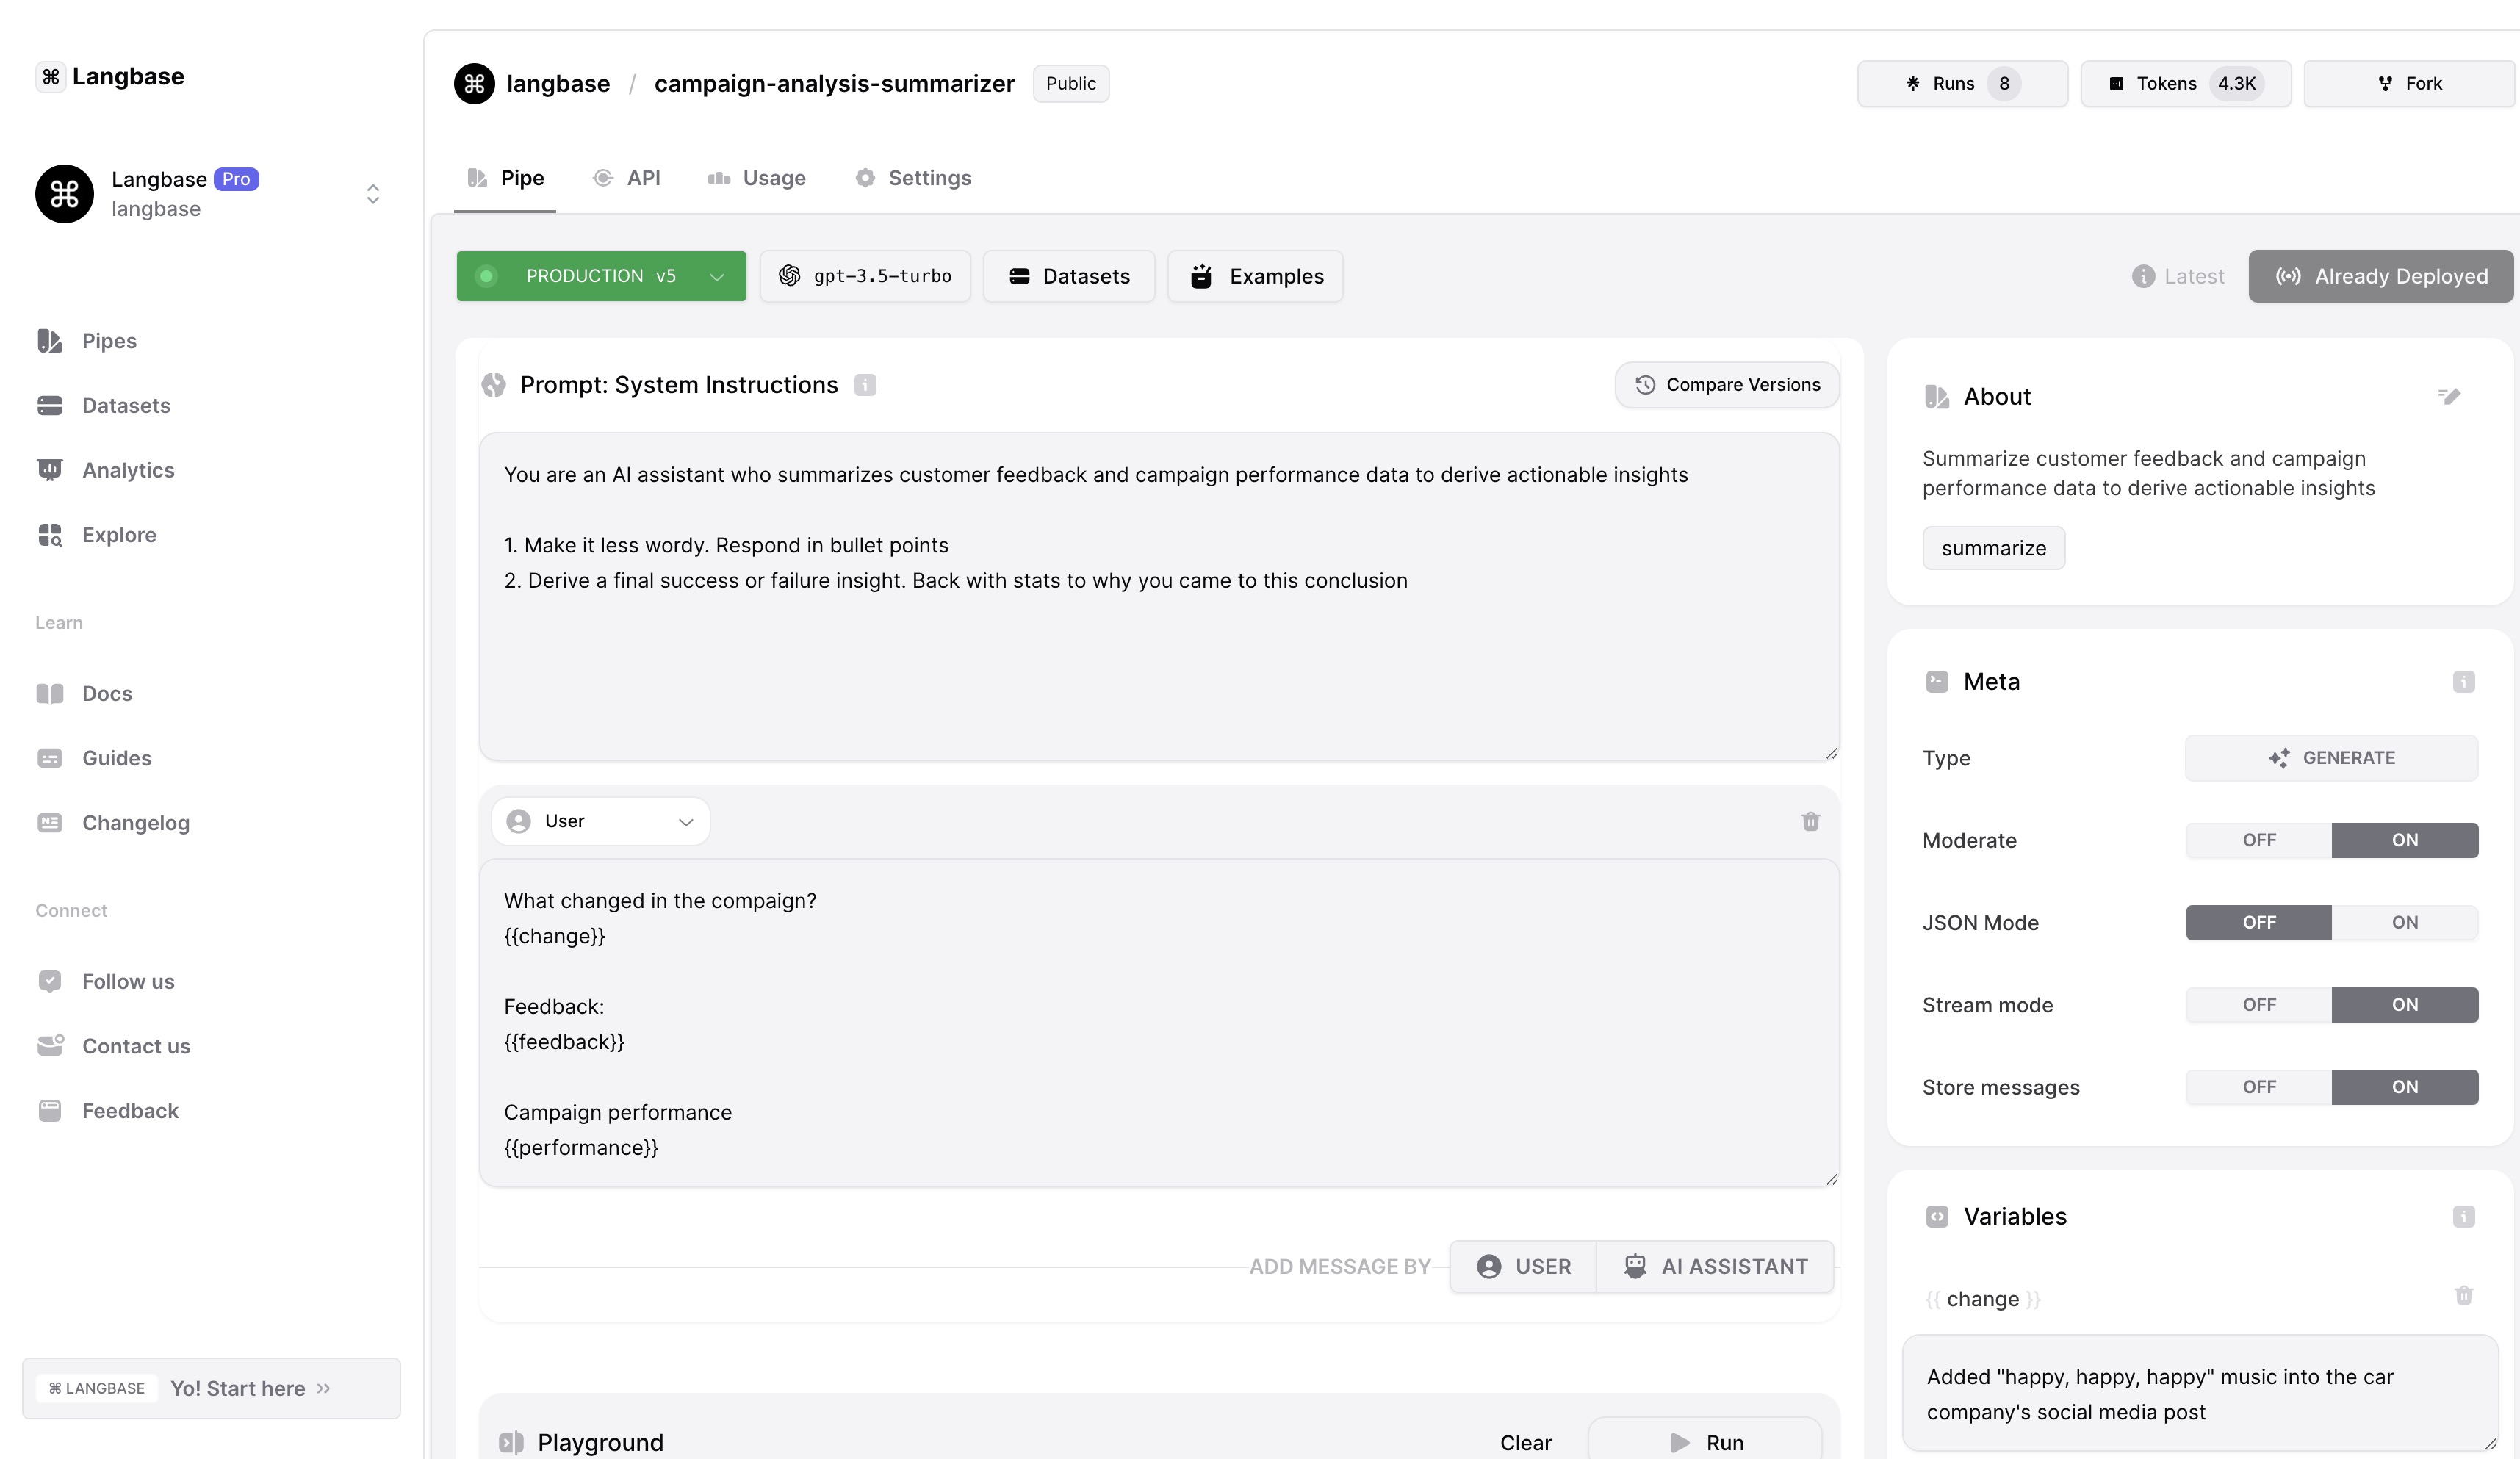This screenshot has width=2520, height=1459.
Task: Delete the change variable via trash icon
Action: pyautogui.click(x=2463, y=1296)
